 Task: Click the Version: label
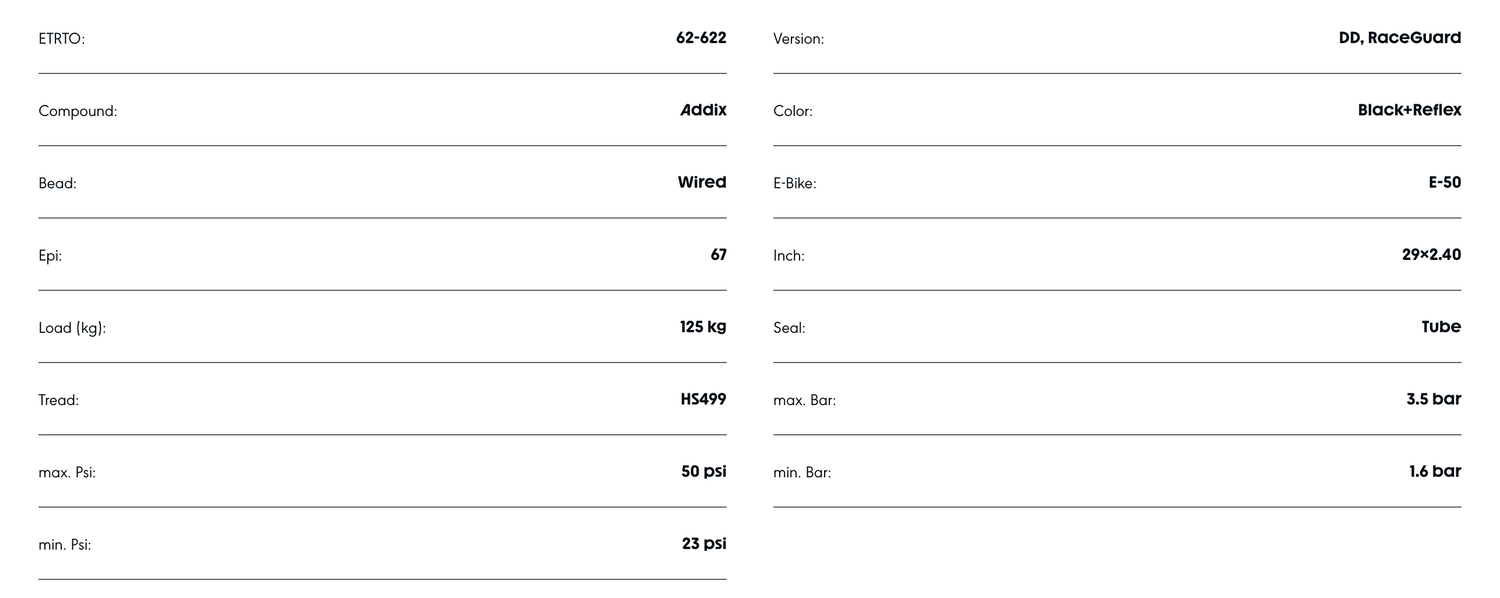point(798,39)
